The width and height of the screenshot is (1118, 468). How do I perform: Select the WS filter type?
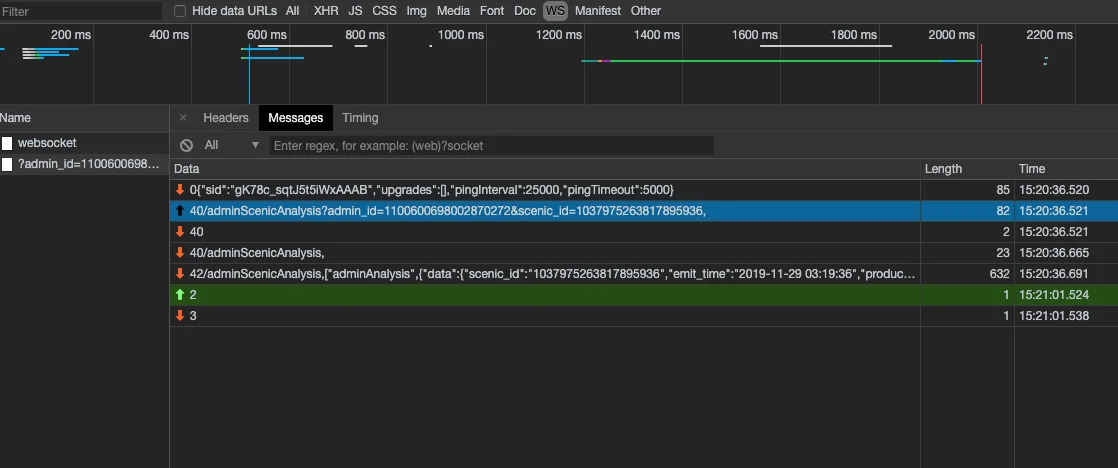554,11
